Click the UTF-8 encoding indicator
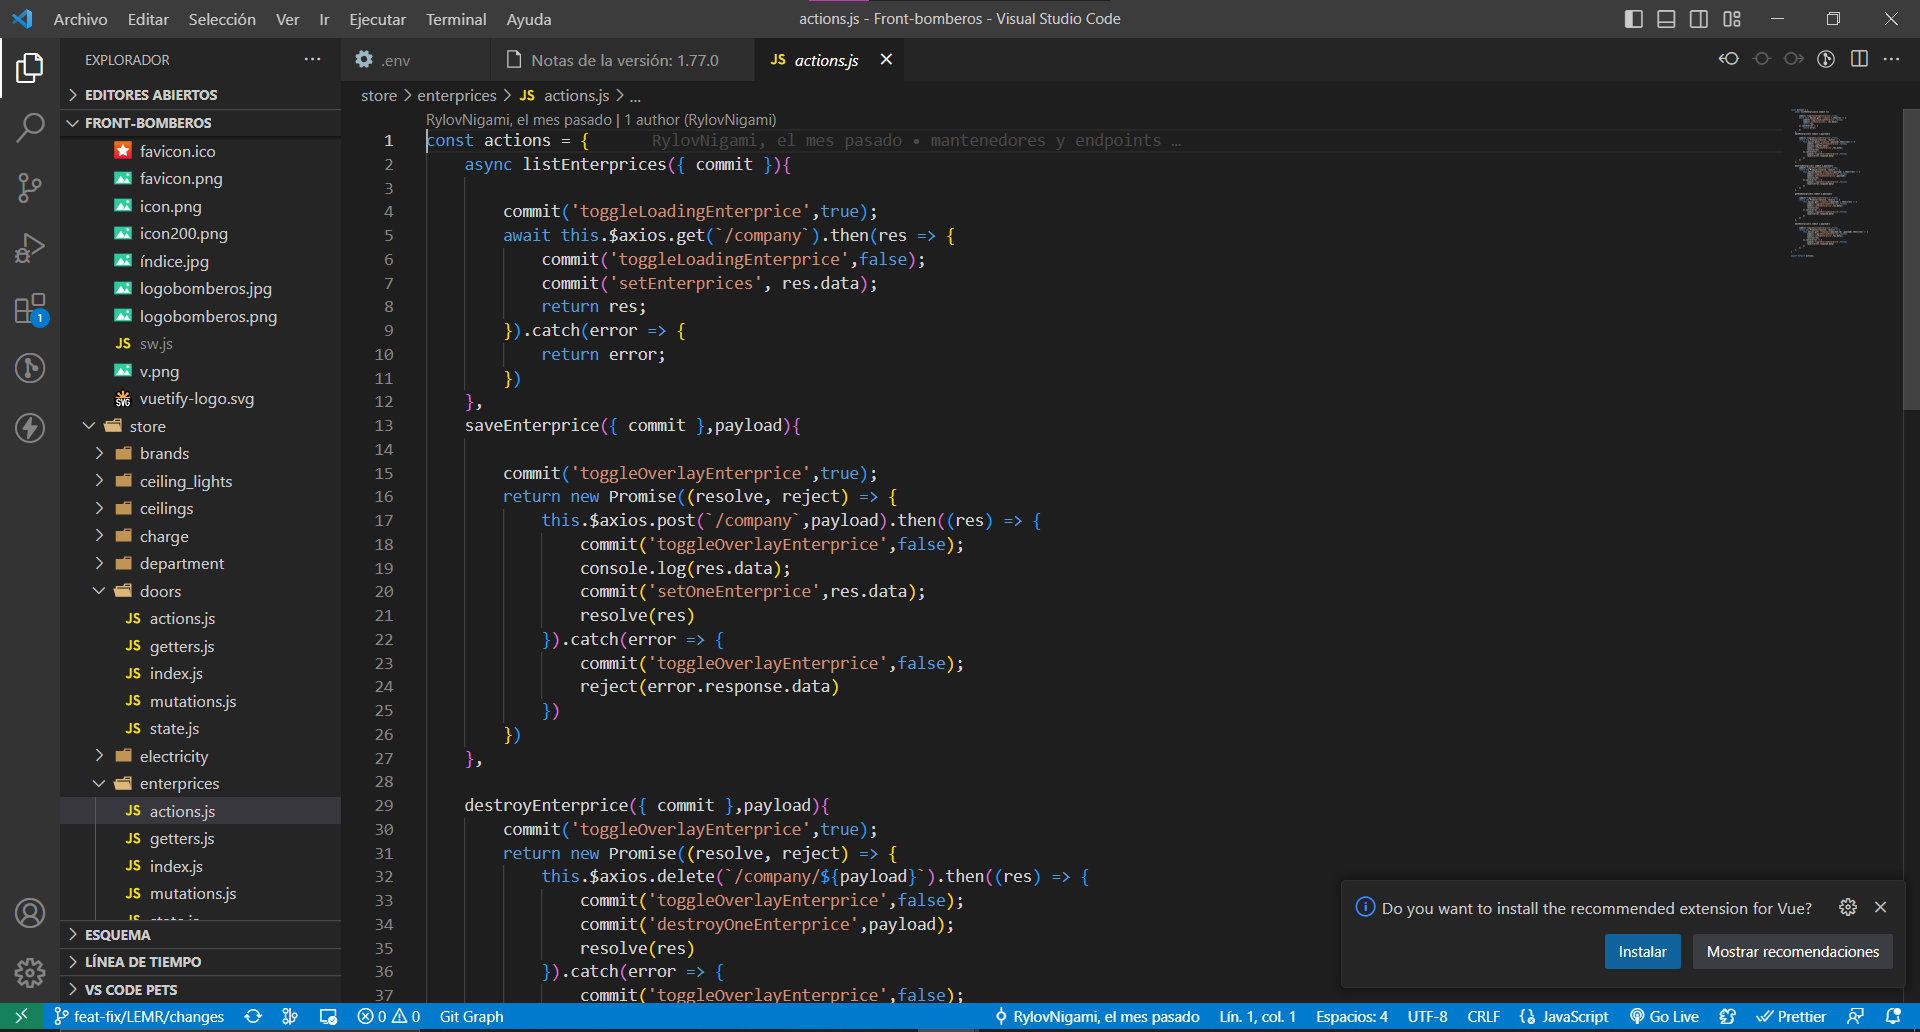The width and height of the screenshot is (1920, 1032). [1427, 1016]
